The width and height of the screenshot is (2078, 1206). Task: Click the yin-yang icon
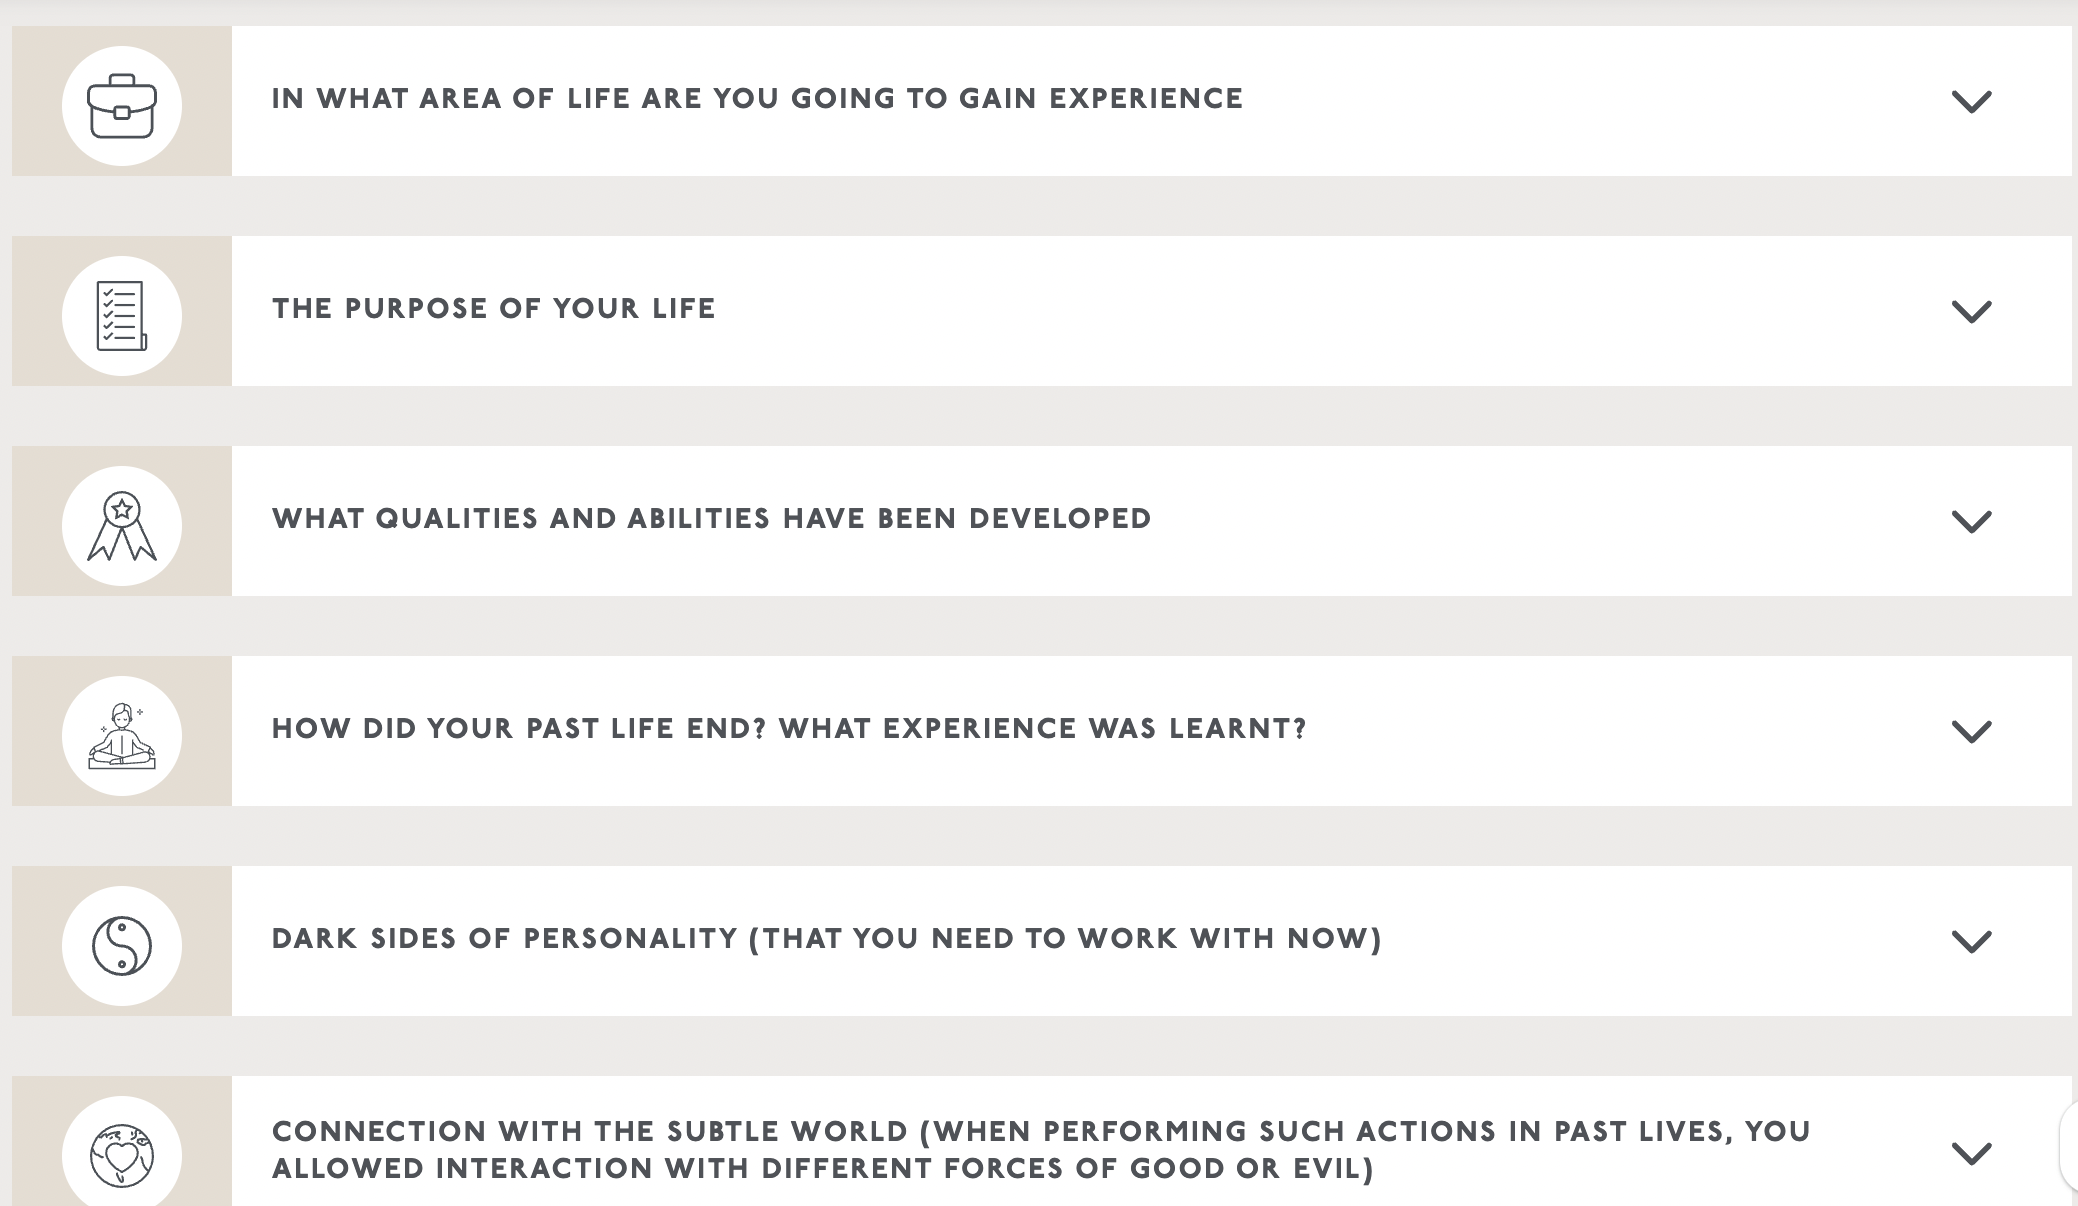[x=122, y=946]
